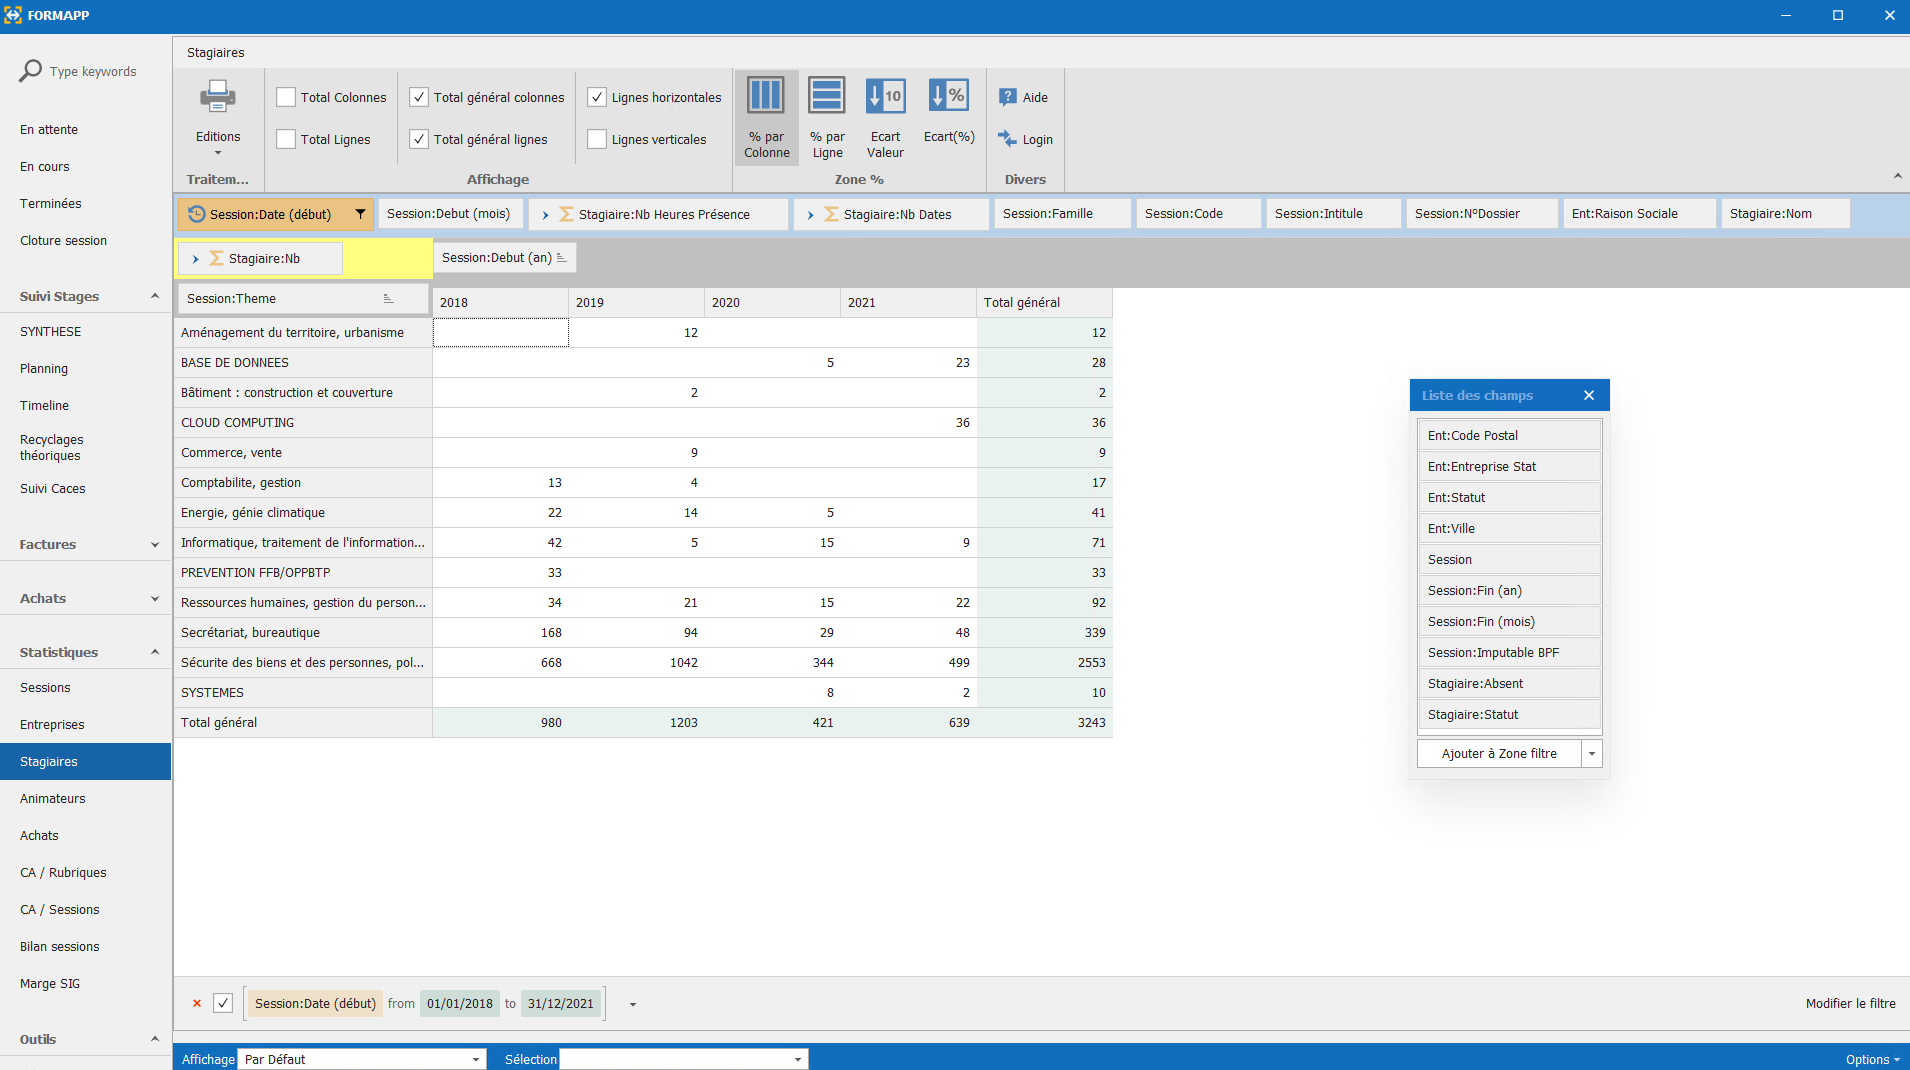Expand Stagiaire:Nb Heures Présence field arrow
Viewport: 1910px width, 1070px height.
coord(545,215)
